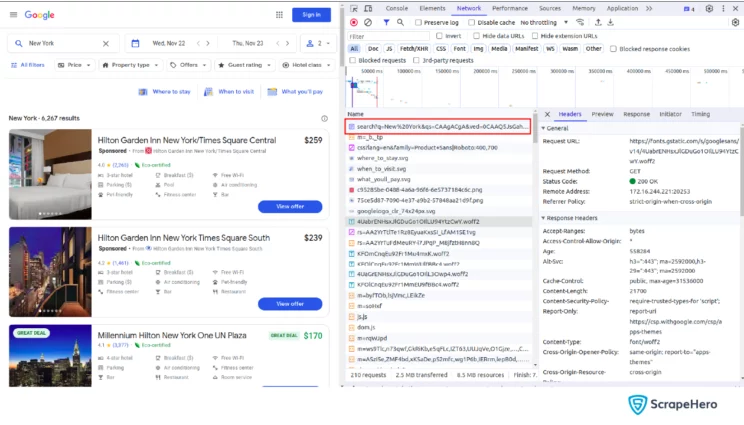Filter requests by Doc type
The height and width of the screenshot is (425, 744).
(373, 49)
